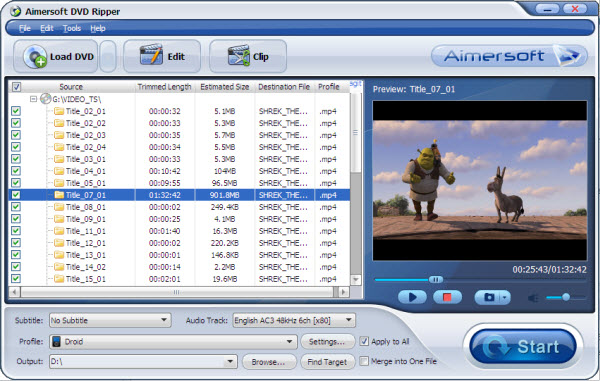Screen dimensions: 600x381
Task: Start the DVD ripping
Action: 523,347
